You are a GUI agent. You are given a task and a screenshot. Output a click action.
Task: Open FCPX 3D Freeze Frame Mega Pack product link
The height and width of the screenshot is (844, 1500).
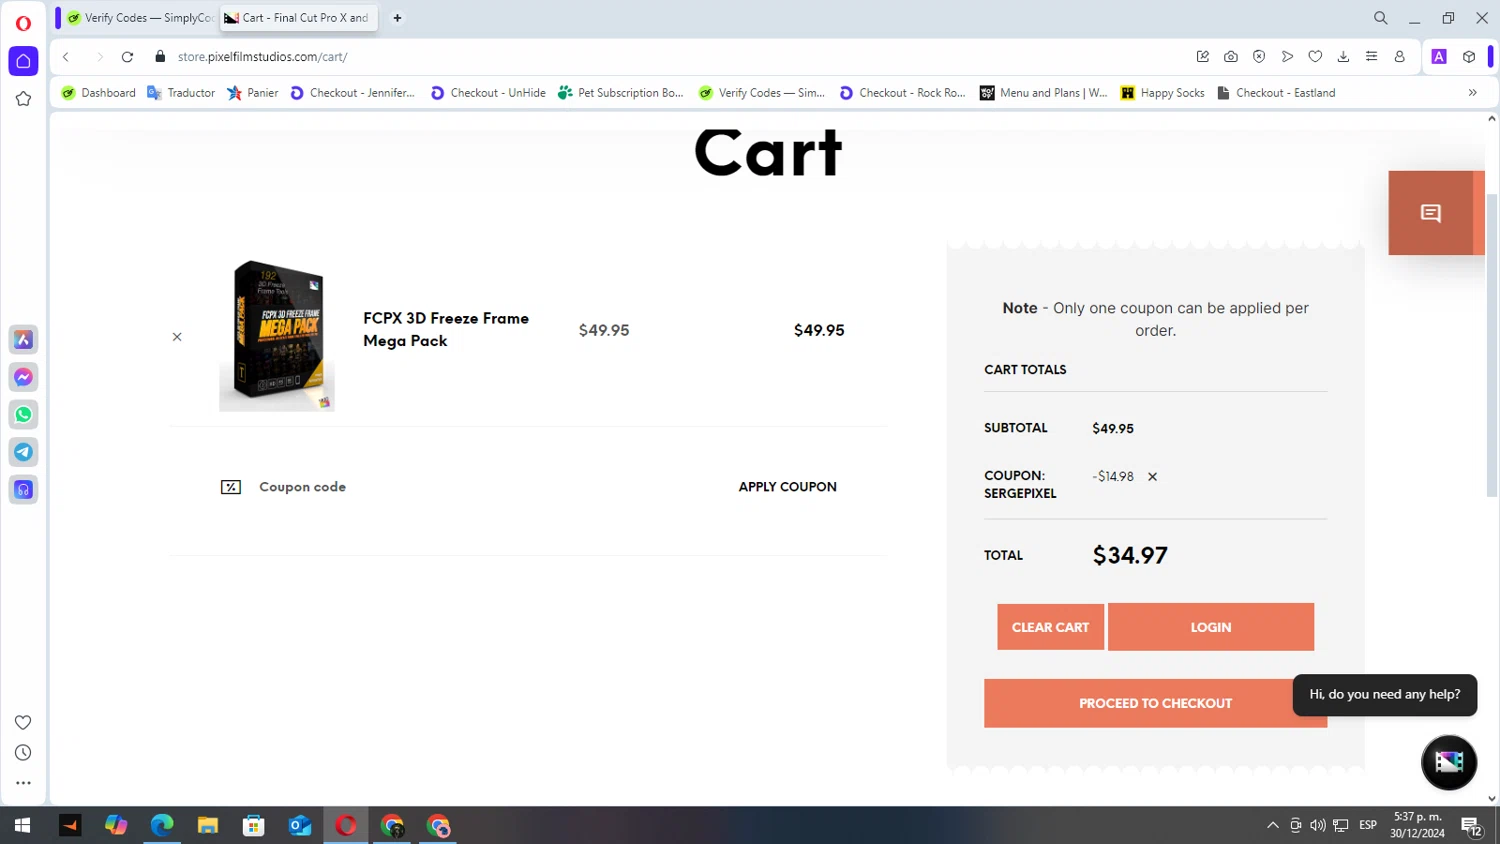coord(446,329)
